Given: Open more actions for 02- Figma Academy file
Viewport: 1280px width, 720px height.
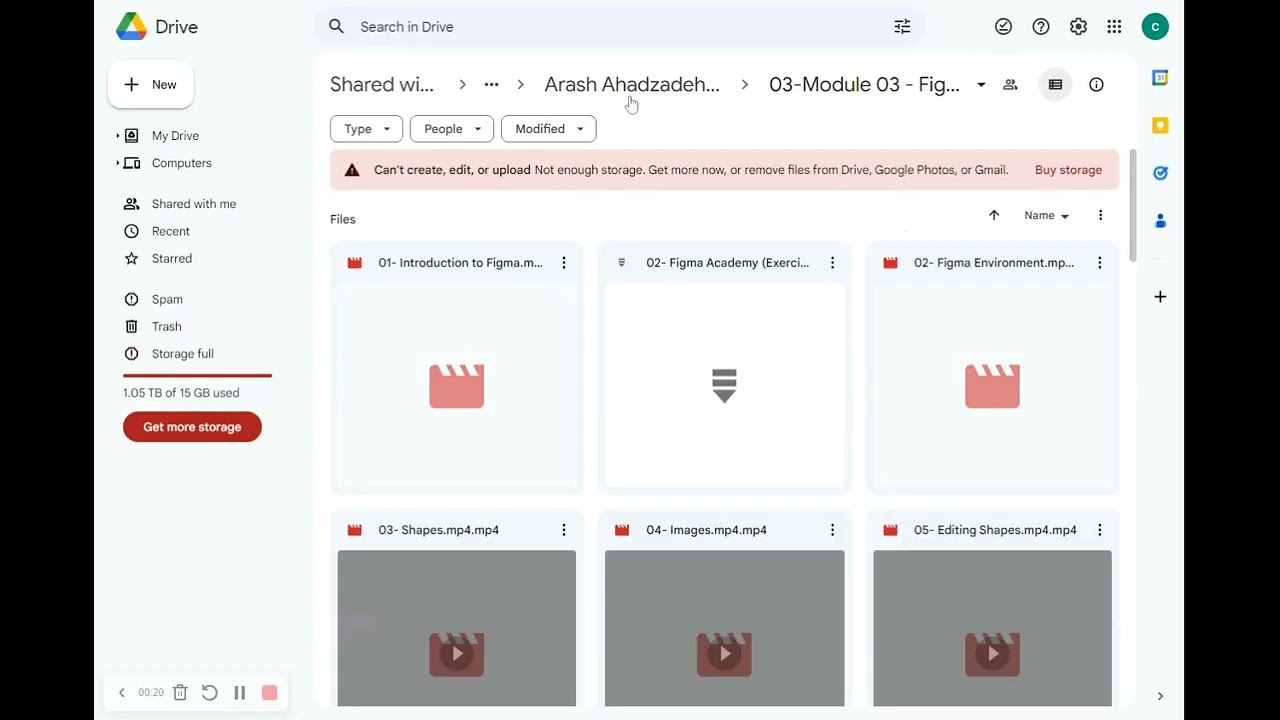Looking at the screenshot, I should click(832, 263).
